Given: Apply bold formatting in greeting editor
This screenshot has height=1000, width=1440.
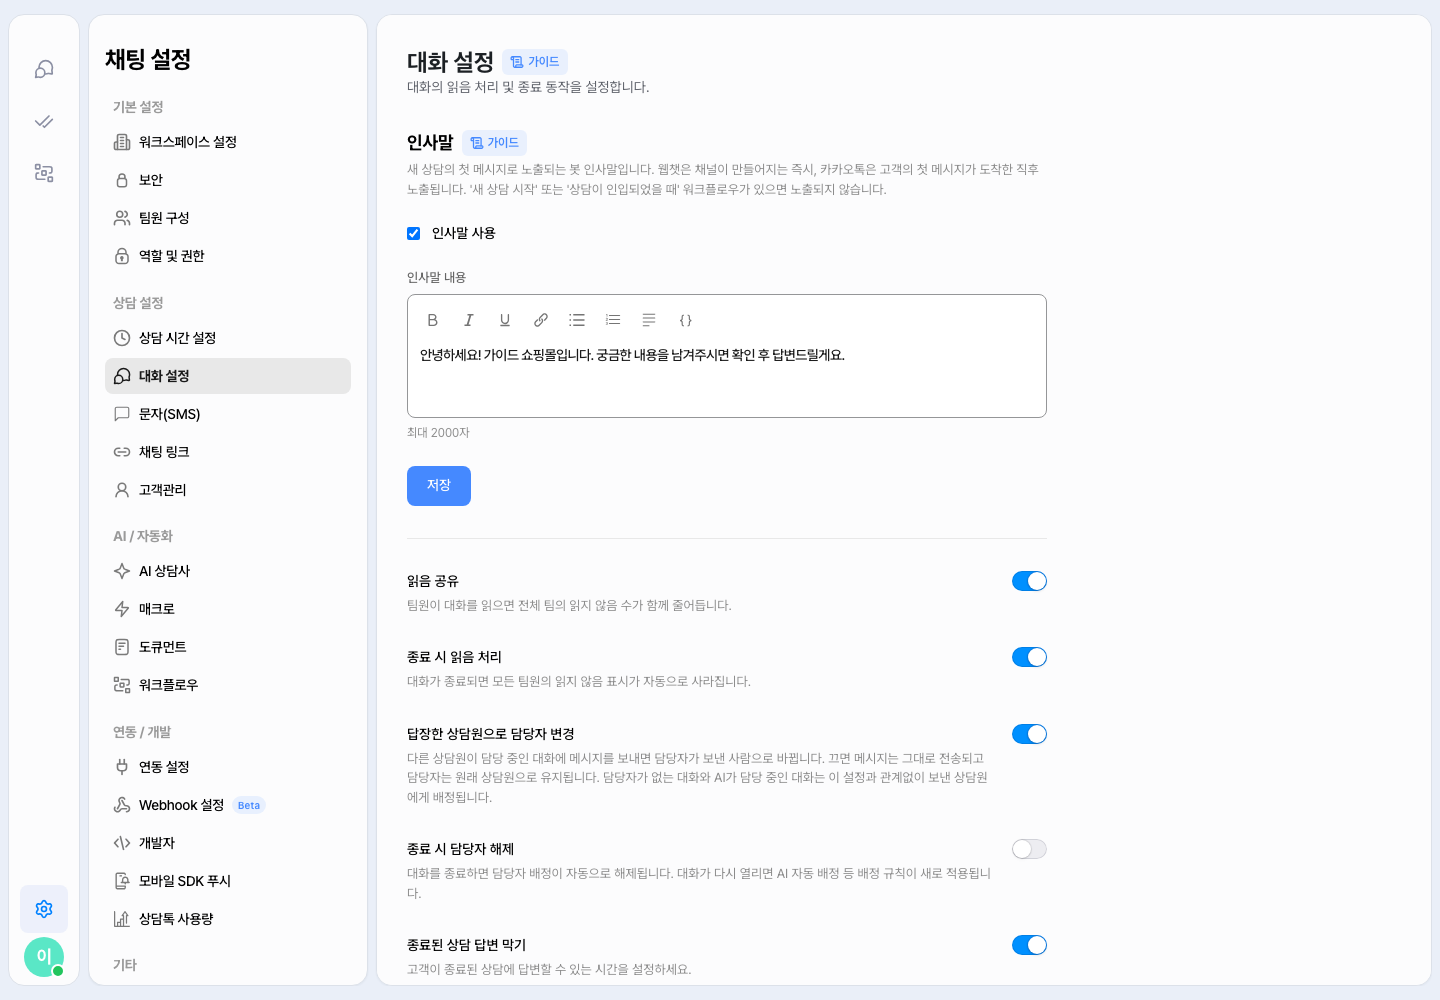Looking at the screenshot, I should pos(432,320).
